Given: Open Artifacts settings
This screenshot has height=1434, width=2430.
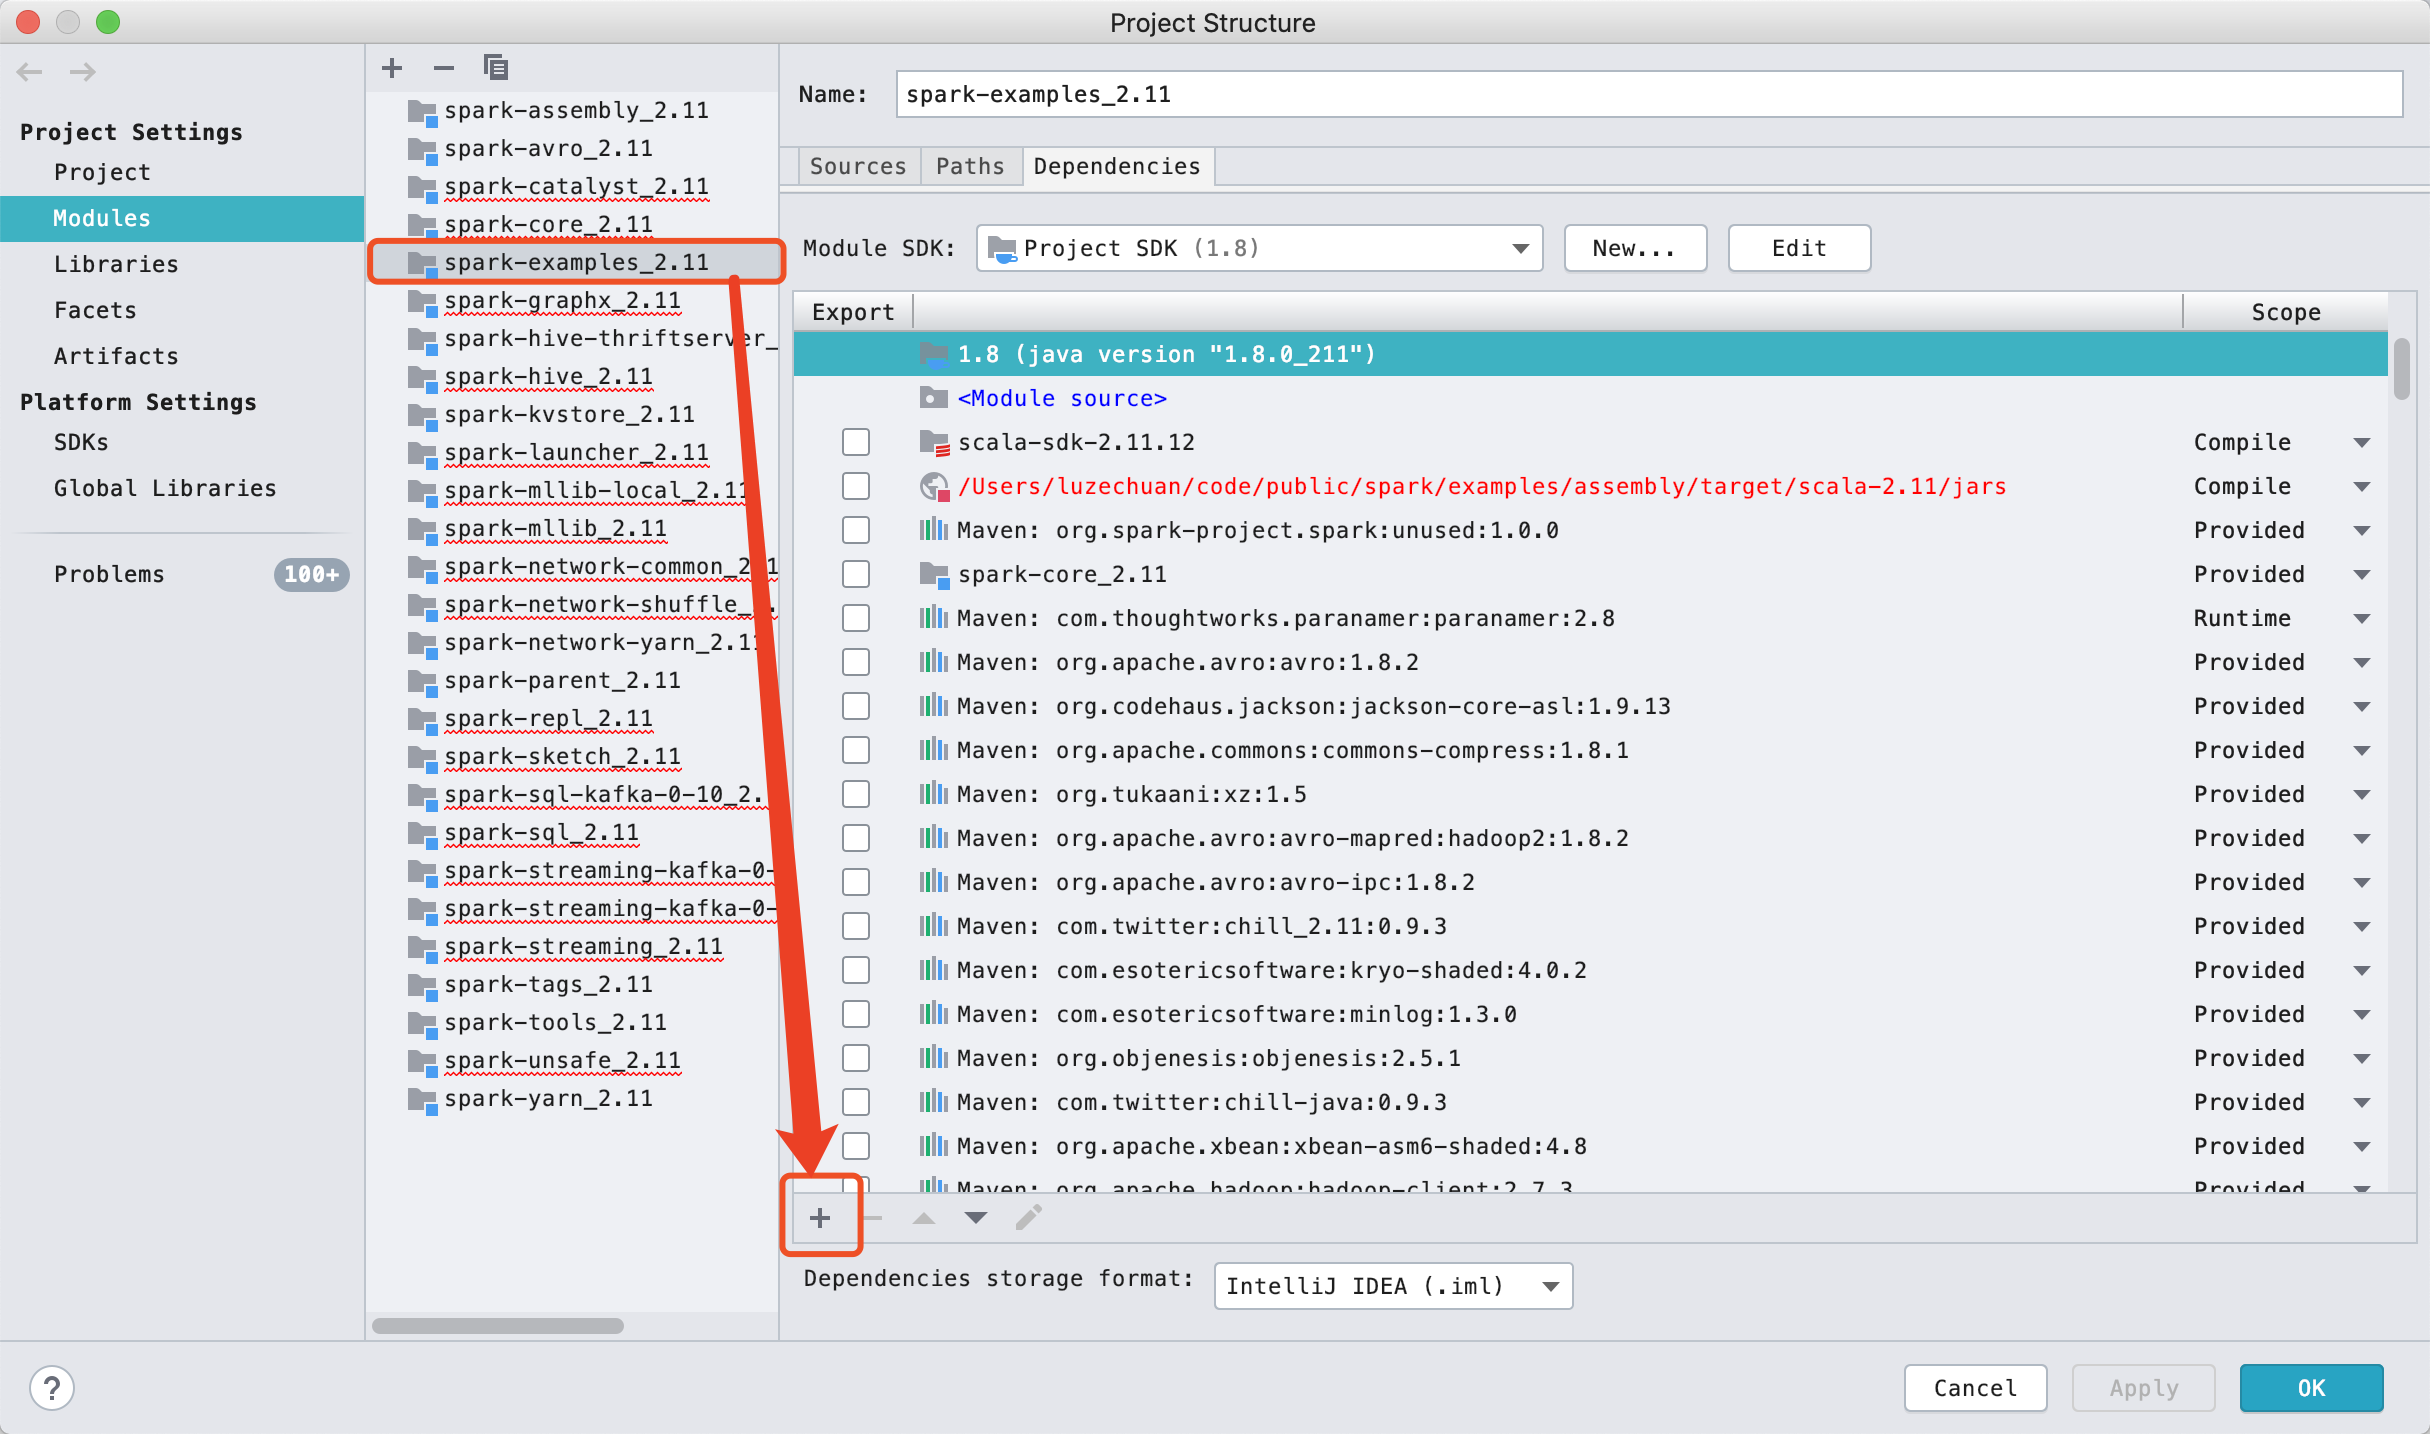Looking at the screenshot, I should [116, 356].
